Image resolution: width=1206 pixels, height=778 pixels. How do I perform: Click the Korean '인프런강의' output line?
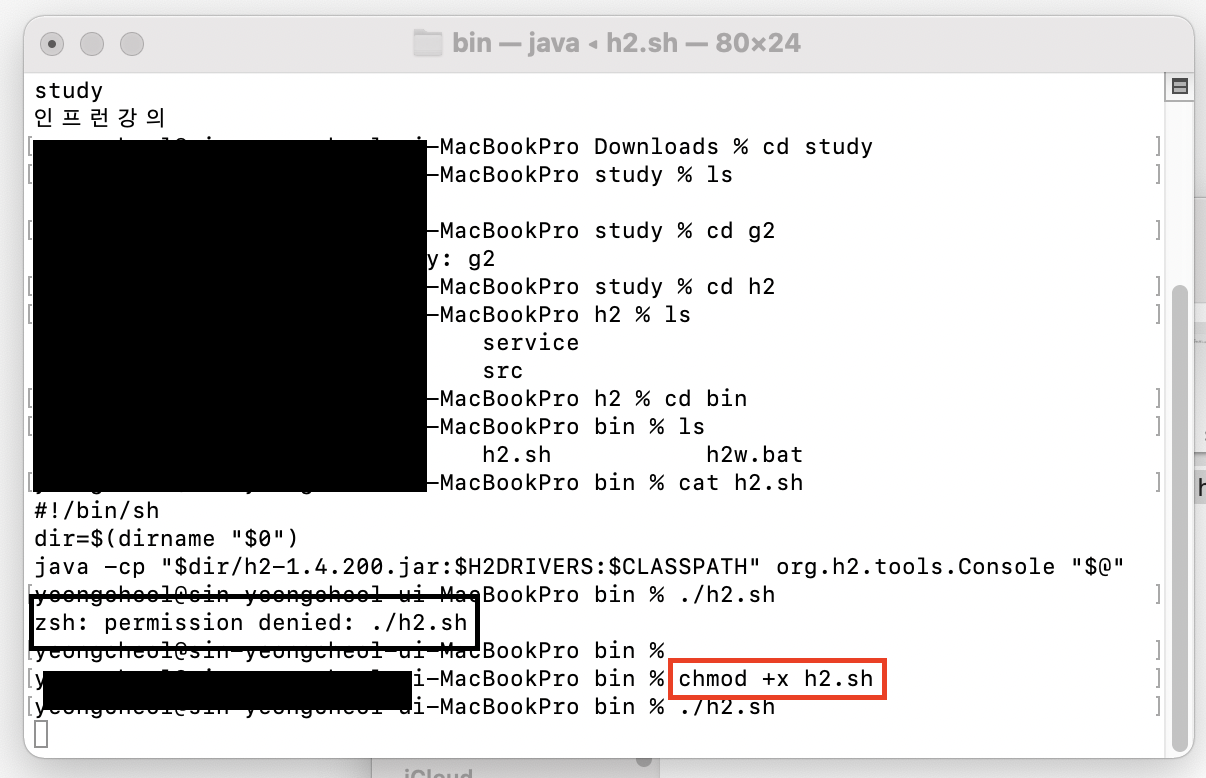[x=100, y=118]
